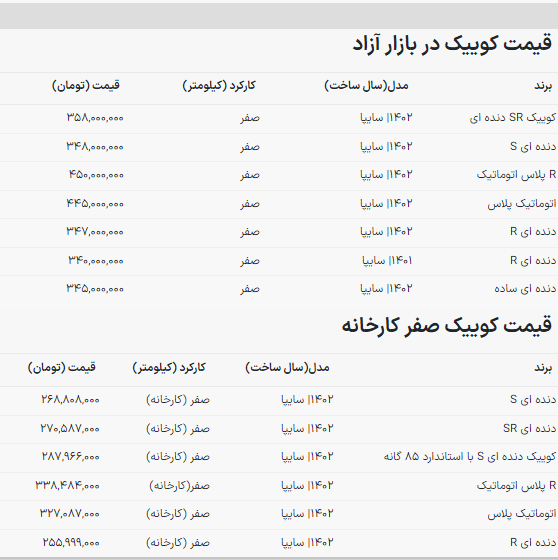Click '۱۴۰۲| سایپا' in the 'دنده ای SR' row

[307, 428]
